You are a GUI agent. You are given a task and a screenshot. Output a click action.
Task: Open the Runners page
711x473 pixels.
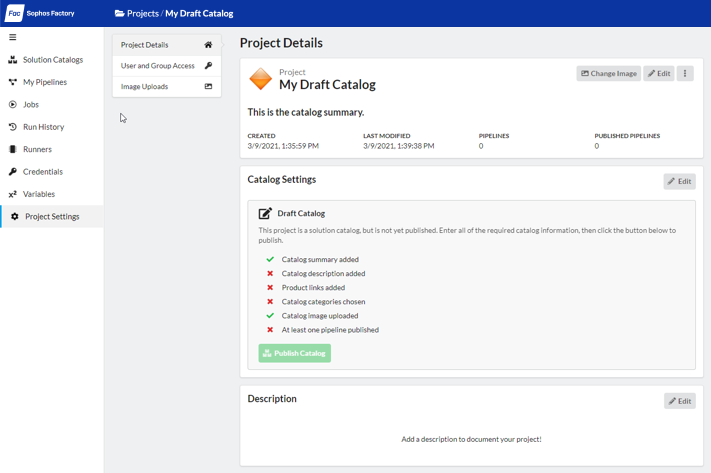point(37,149)
